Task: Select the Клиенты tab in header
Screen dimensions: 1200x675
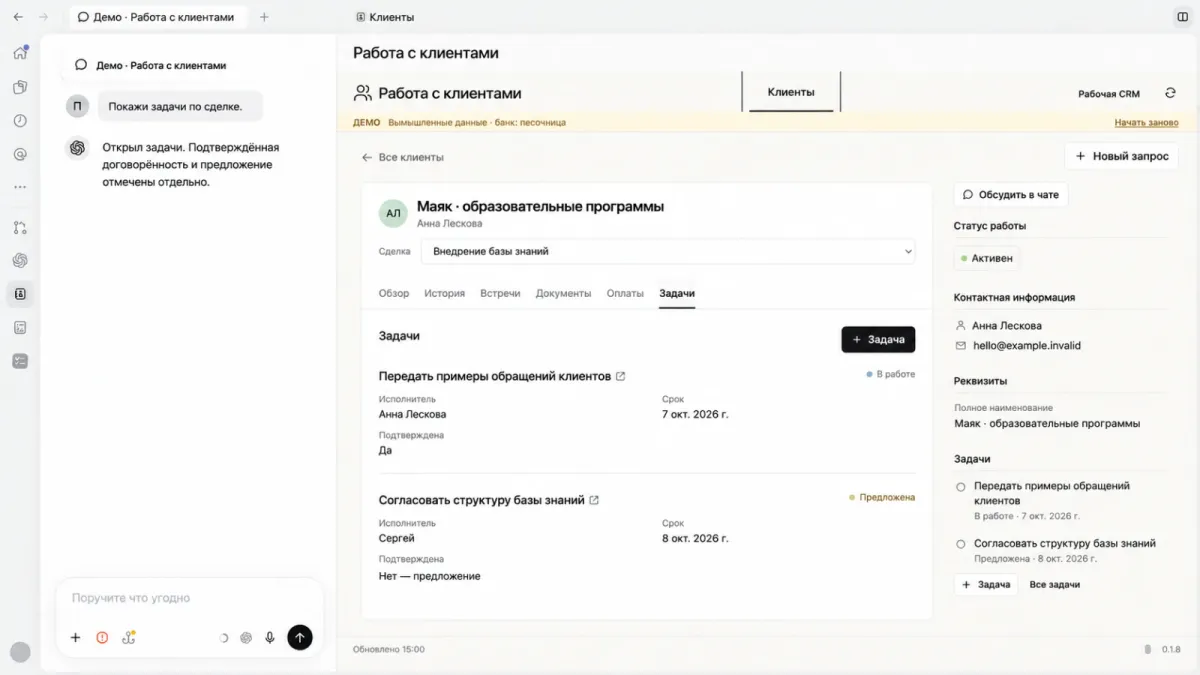Action: click(x=791, y=92)
